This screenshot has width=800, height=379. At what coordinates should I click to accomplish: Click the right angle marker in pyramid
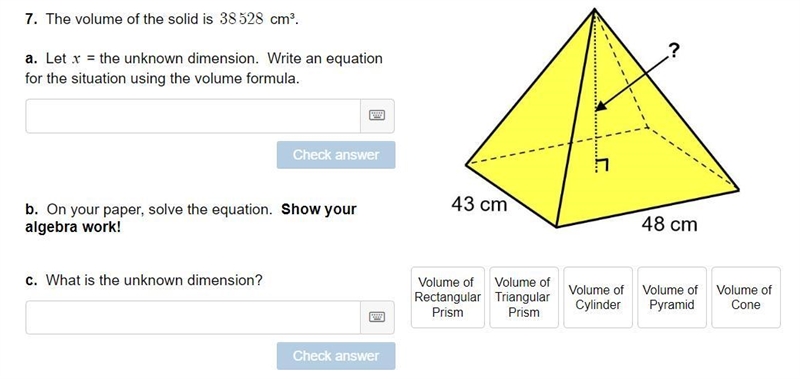tap(602, 166)
